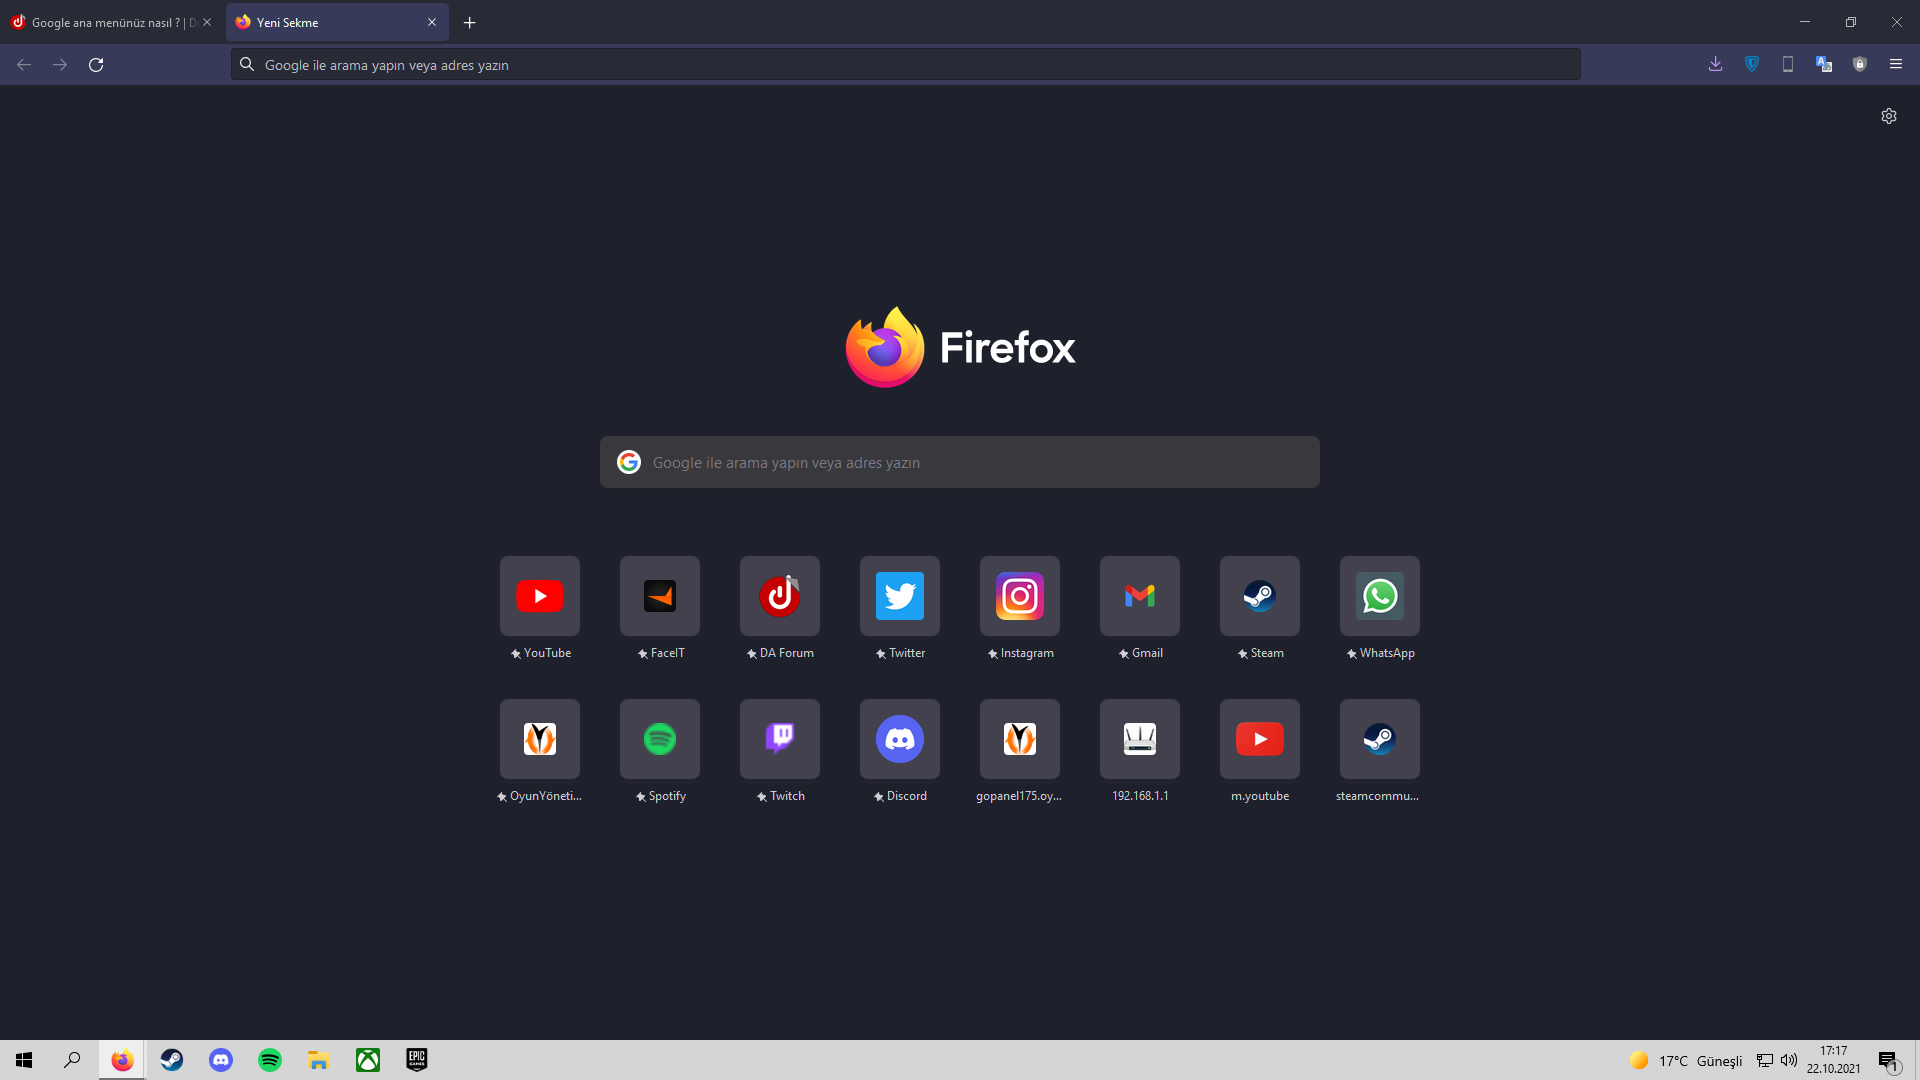Reload the current page
Viewport: 1920px width, 1080px height.
coord(96,64)
